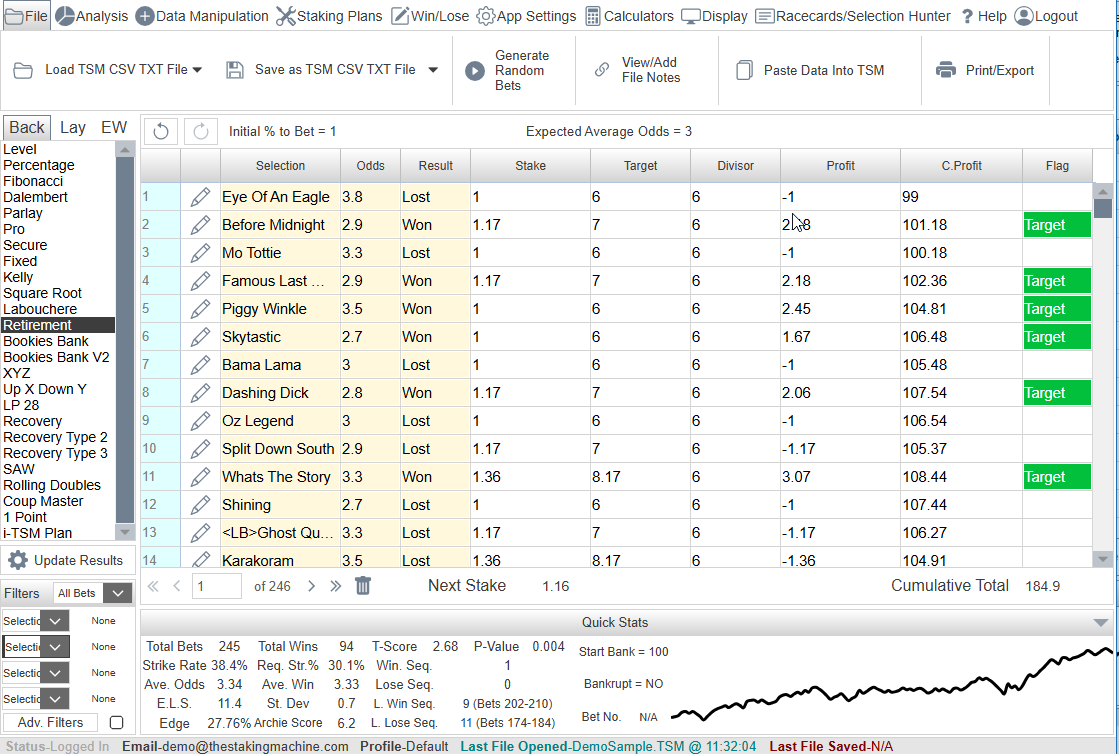Click Paste Data Into TSM icon
The height and width of the screenshot is (754, 1119).
[x=743, y=71]
